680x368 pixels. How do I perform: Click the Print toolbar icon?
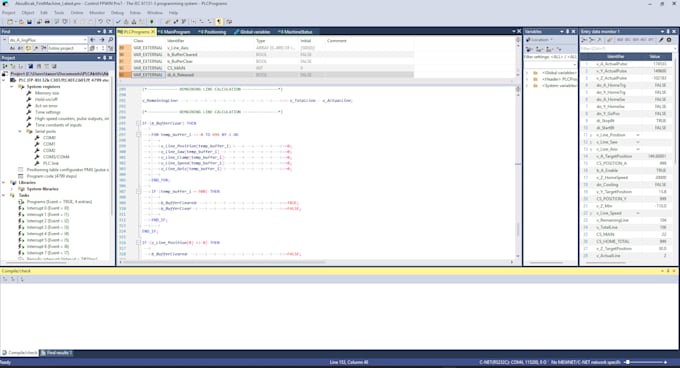pos(47,21)
